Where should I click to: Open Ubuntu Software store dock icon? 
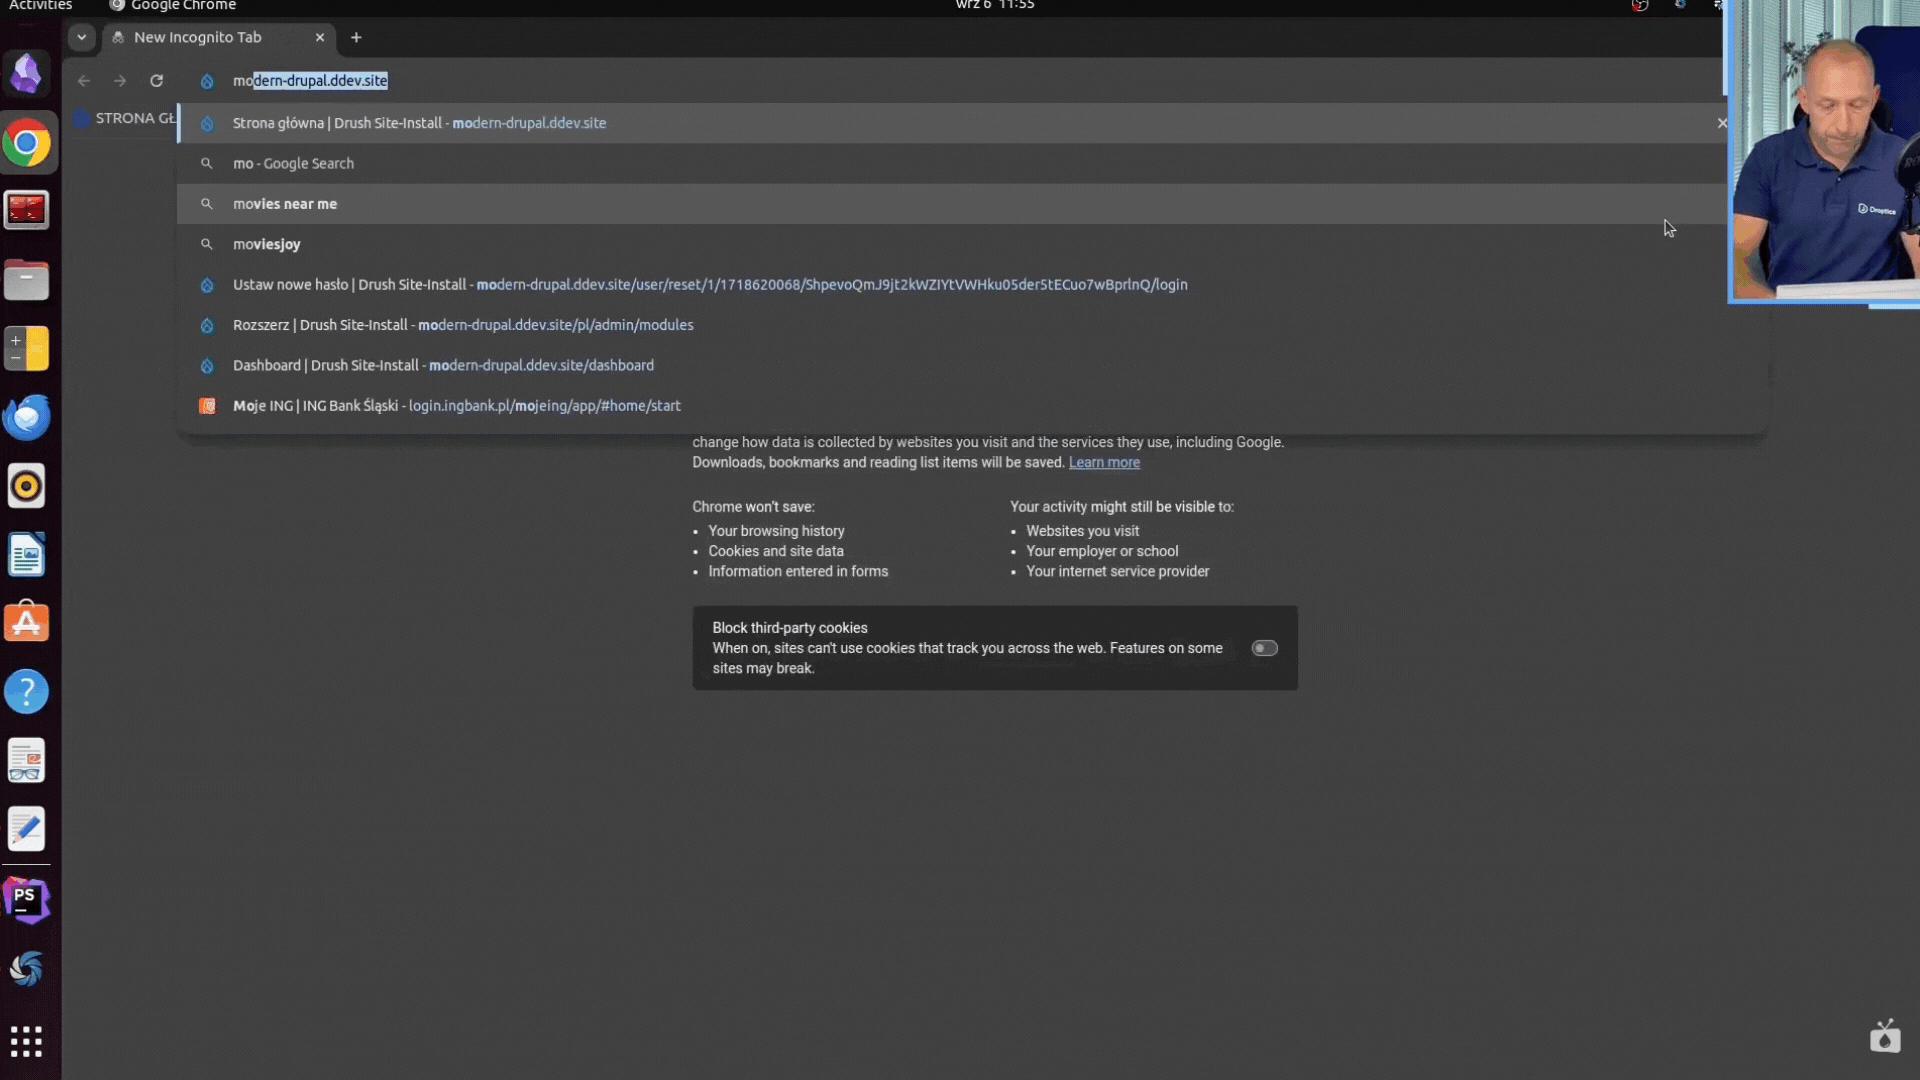[x=27, y=622]
